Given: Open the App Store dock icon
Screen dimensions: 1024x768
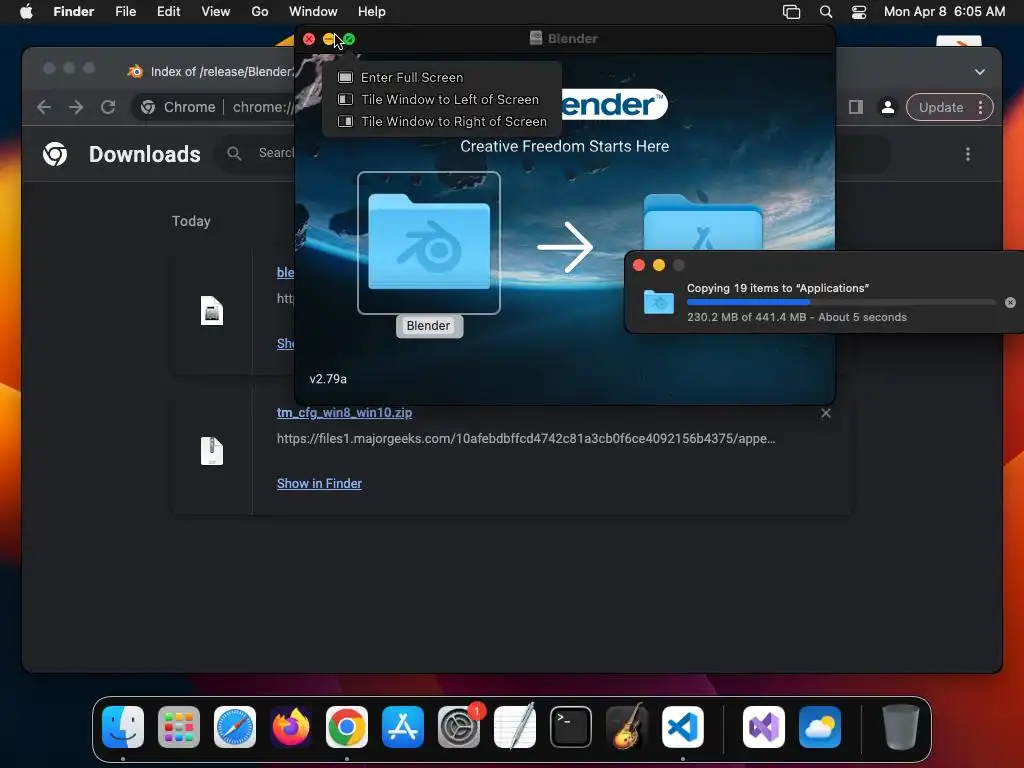Looking at the screenshot, I should (403, 727).
